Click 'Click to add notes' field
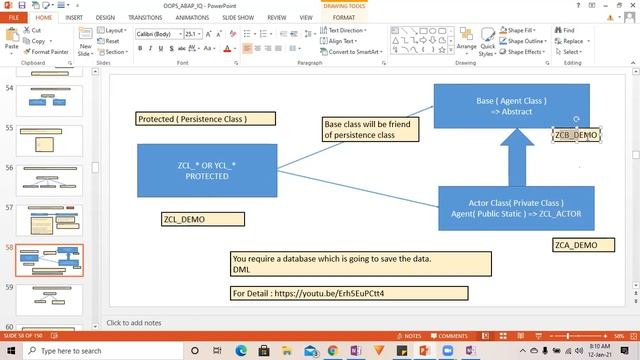This screenshot has height=360, width=640. tap(134, 322)
